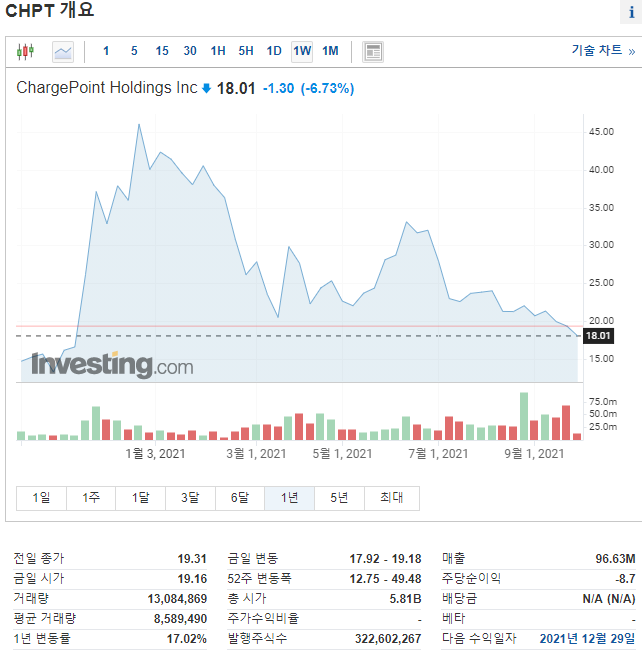Choose the 최대 time range
The width and height of the screenshot is (642, 651).
[392, 498]
